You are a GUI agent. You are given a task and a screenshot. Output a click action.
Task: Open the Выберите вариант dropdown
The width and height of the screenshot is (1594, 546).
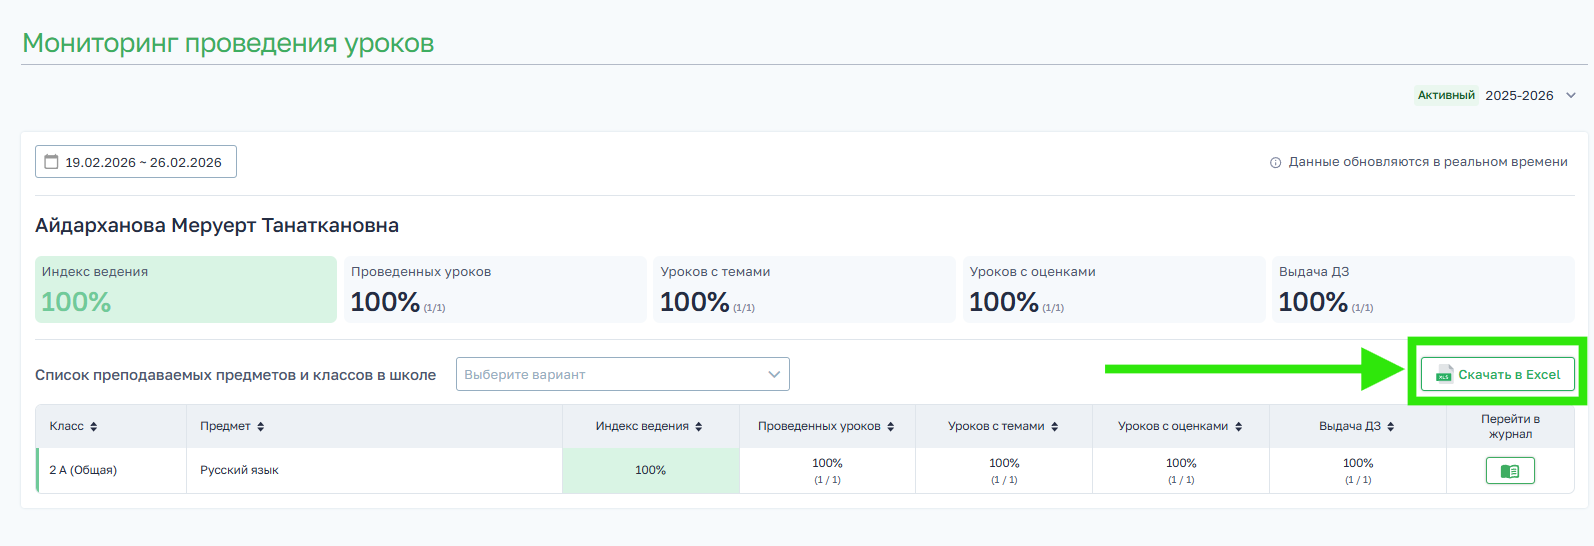(622, 374)
